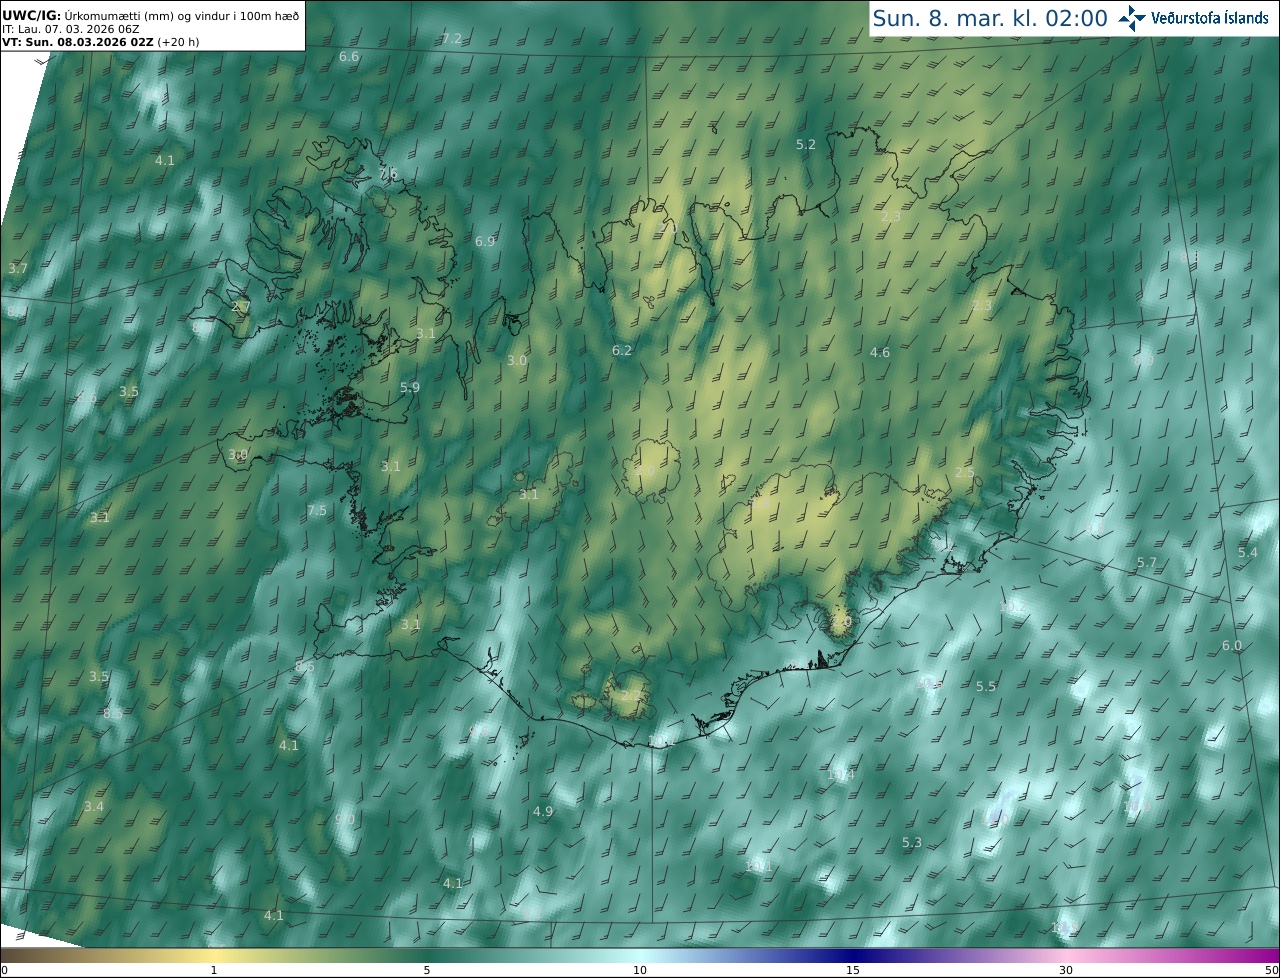Click the colorbar tick label 0
The image size is (1280, 978).
coord(3,970)
